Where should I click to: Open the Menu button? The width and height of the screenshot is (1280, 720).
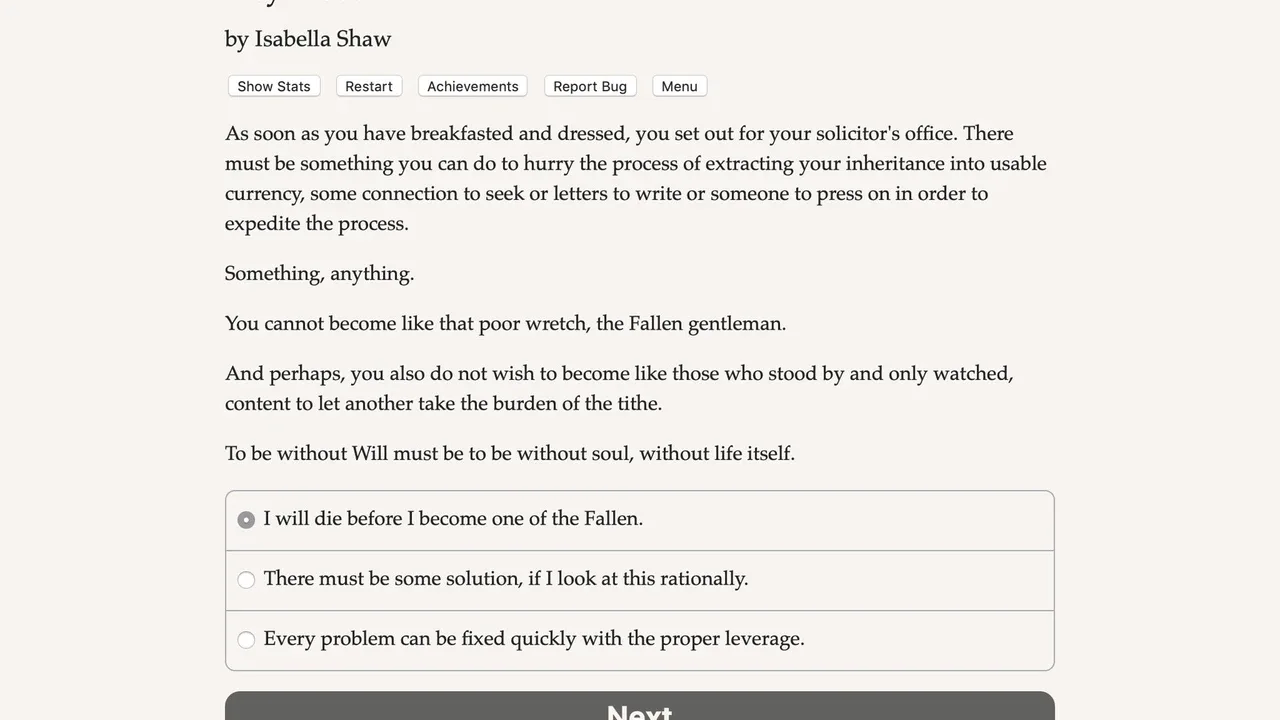[x=680, y=86]
